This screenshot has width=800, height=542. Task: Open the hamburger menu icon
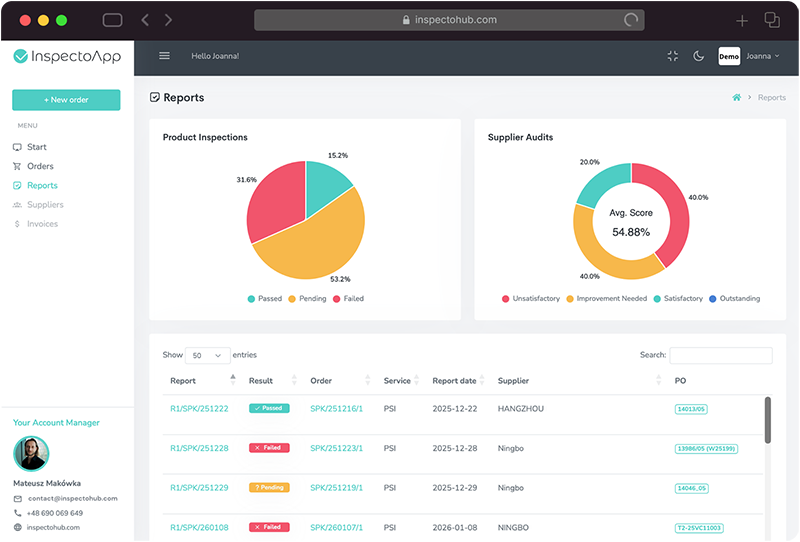point(164,56)
